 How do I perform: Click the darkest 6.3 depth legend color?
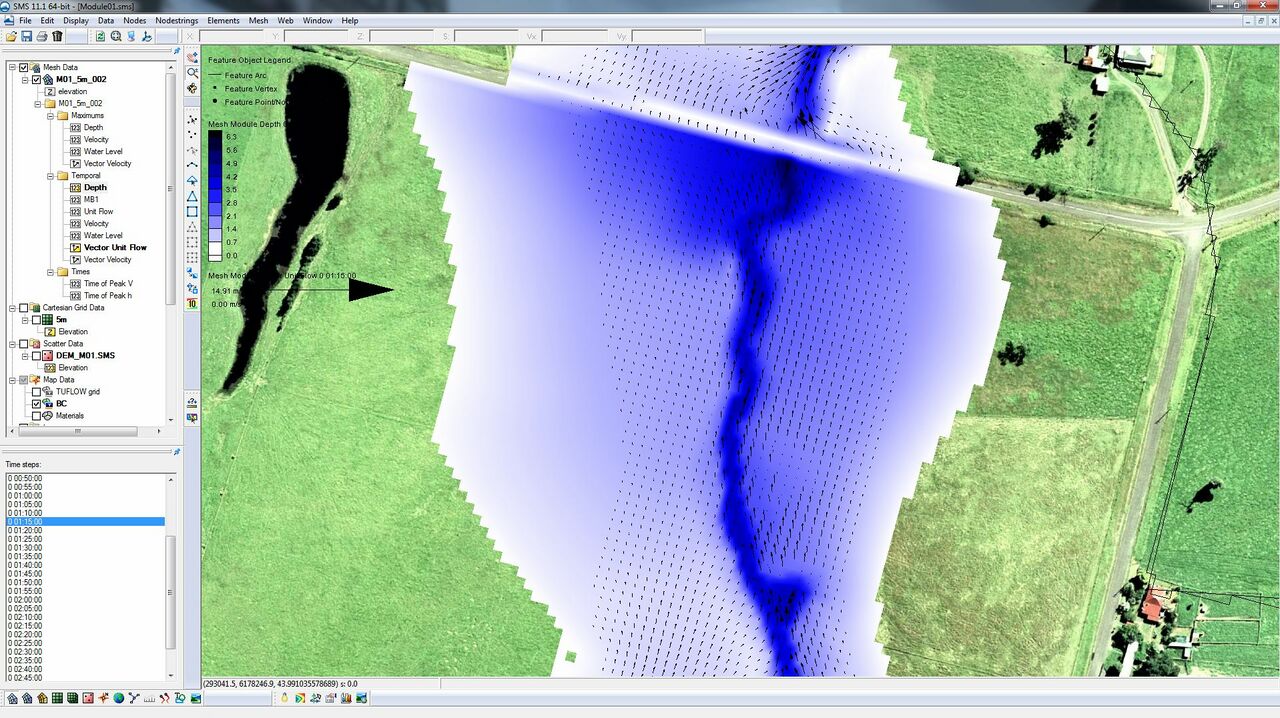[217, 137]
